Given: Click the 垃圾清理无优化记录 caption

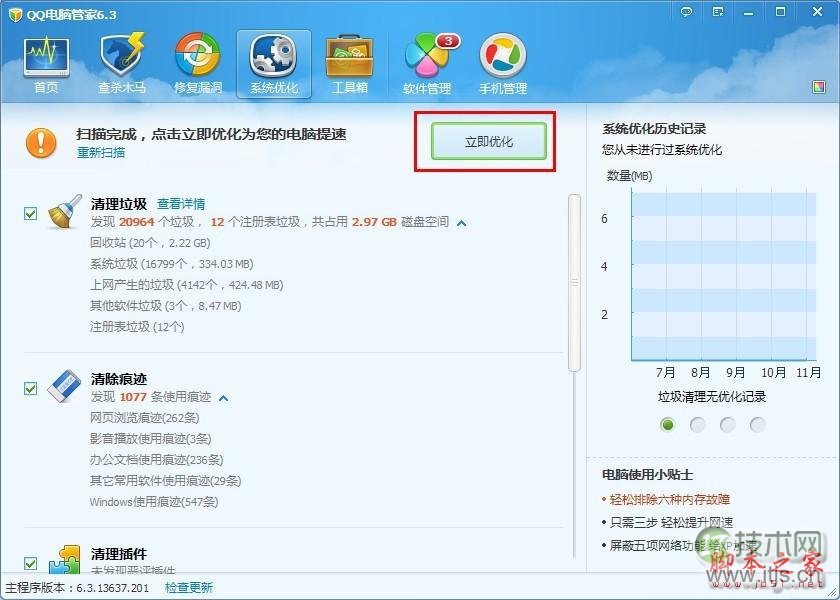Looking at the screenshot, I should tap(712, 396).
